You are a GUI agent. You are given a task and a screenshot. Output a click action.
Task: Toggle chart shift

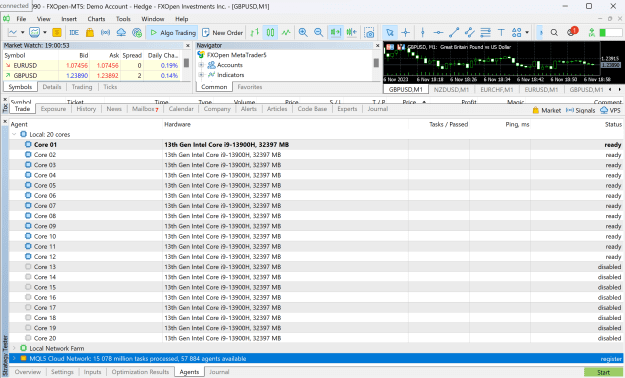tap(352, 33)
